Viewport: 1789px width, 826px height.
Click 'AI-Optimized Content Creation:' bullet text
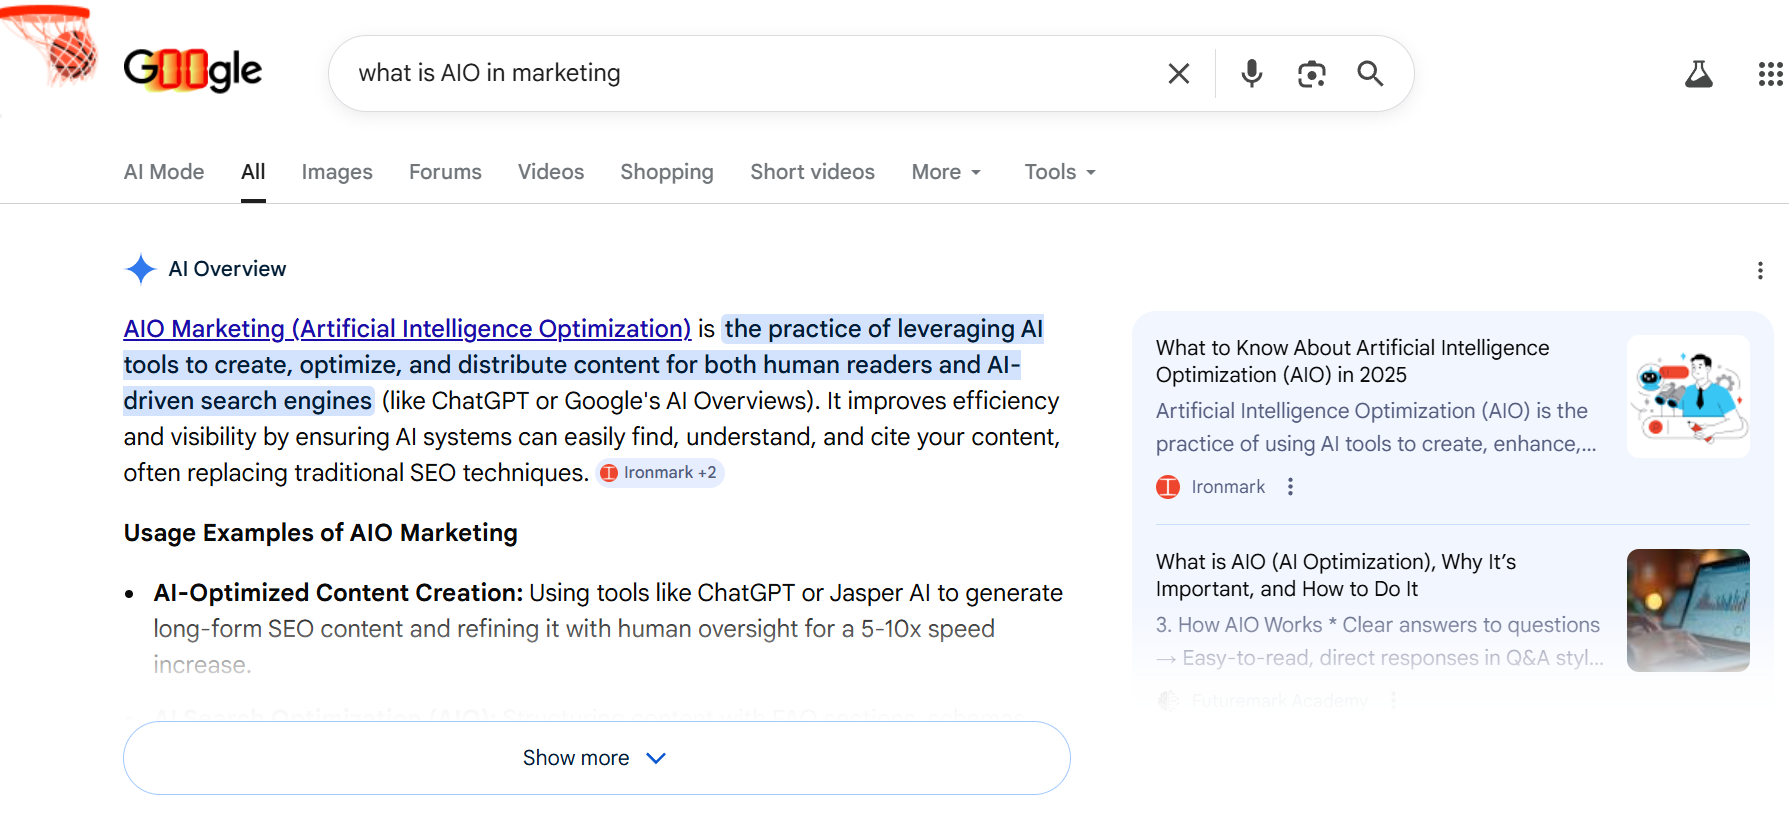338,593
